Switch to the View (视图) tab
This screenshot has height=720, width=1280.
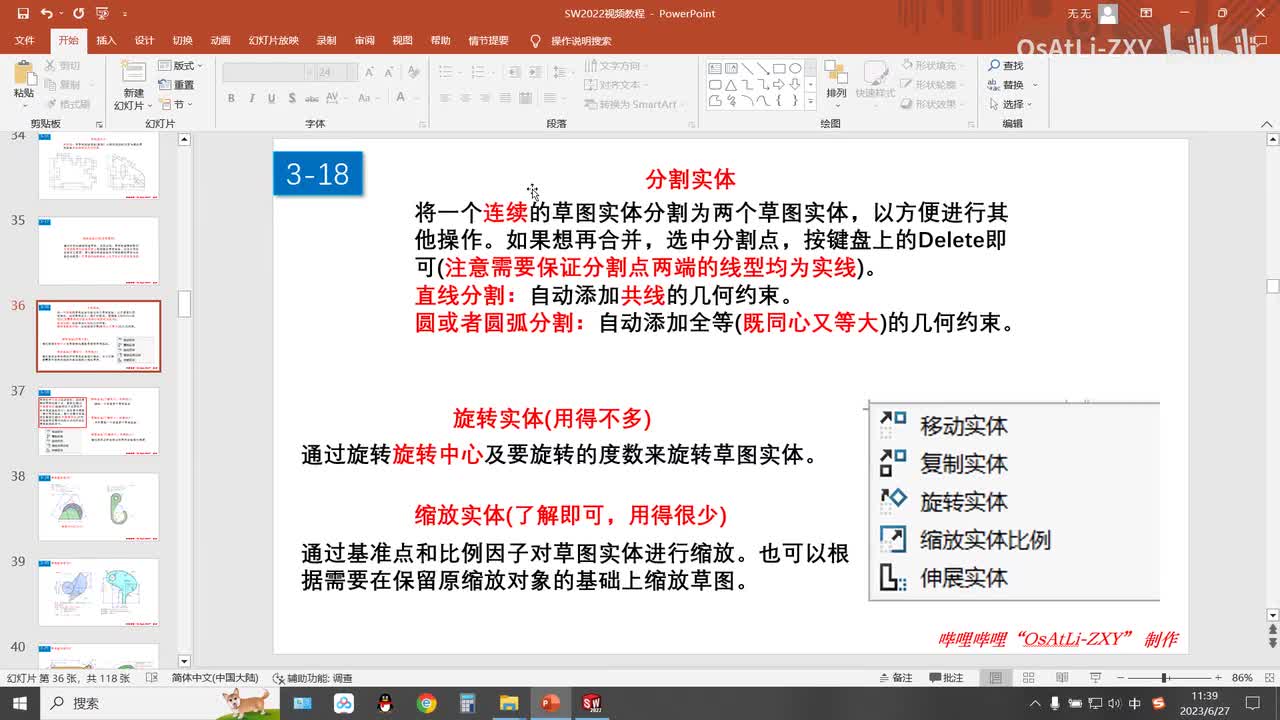402,41
